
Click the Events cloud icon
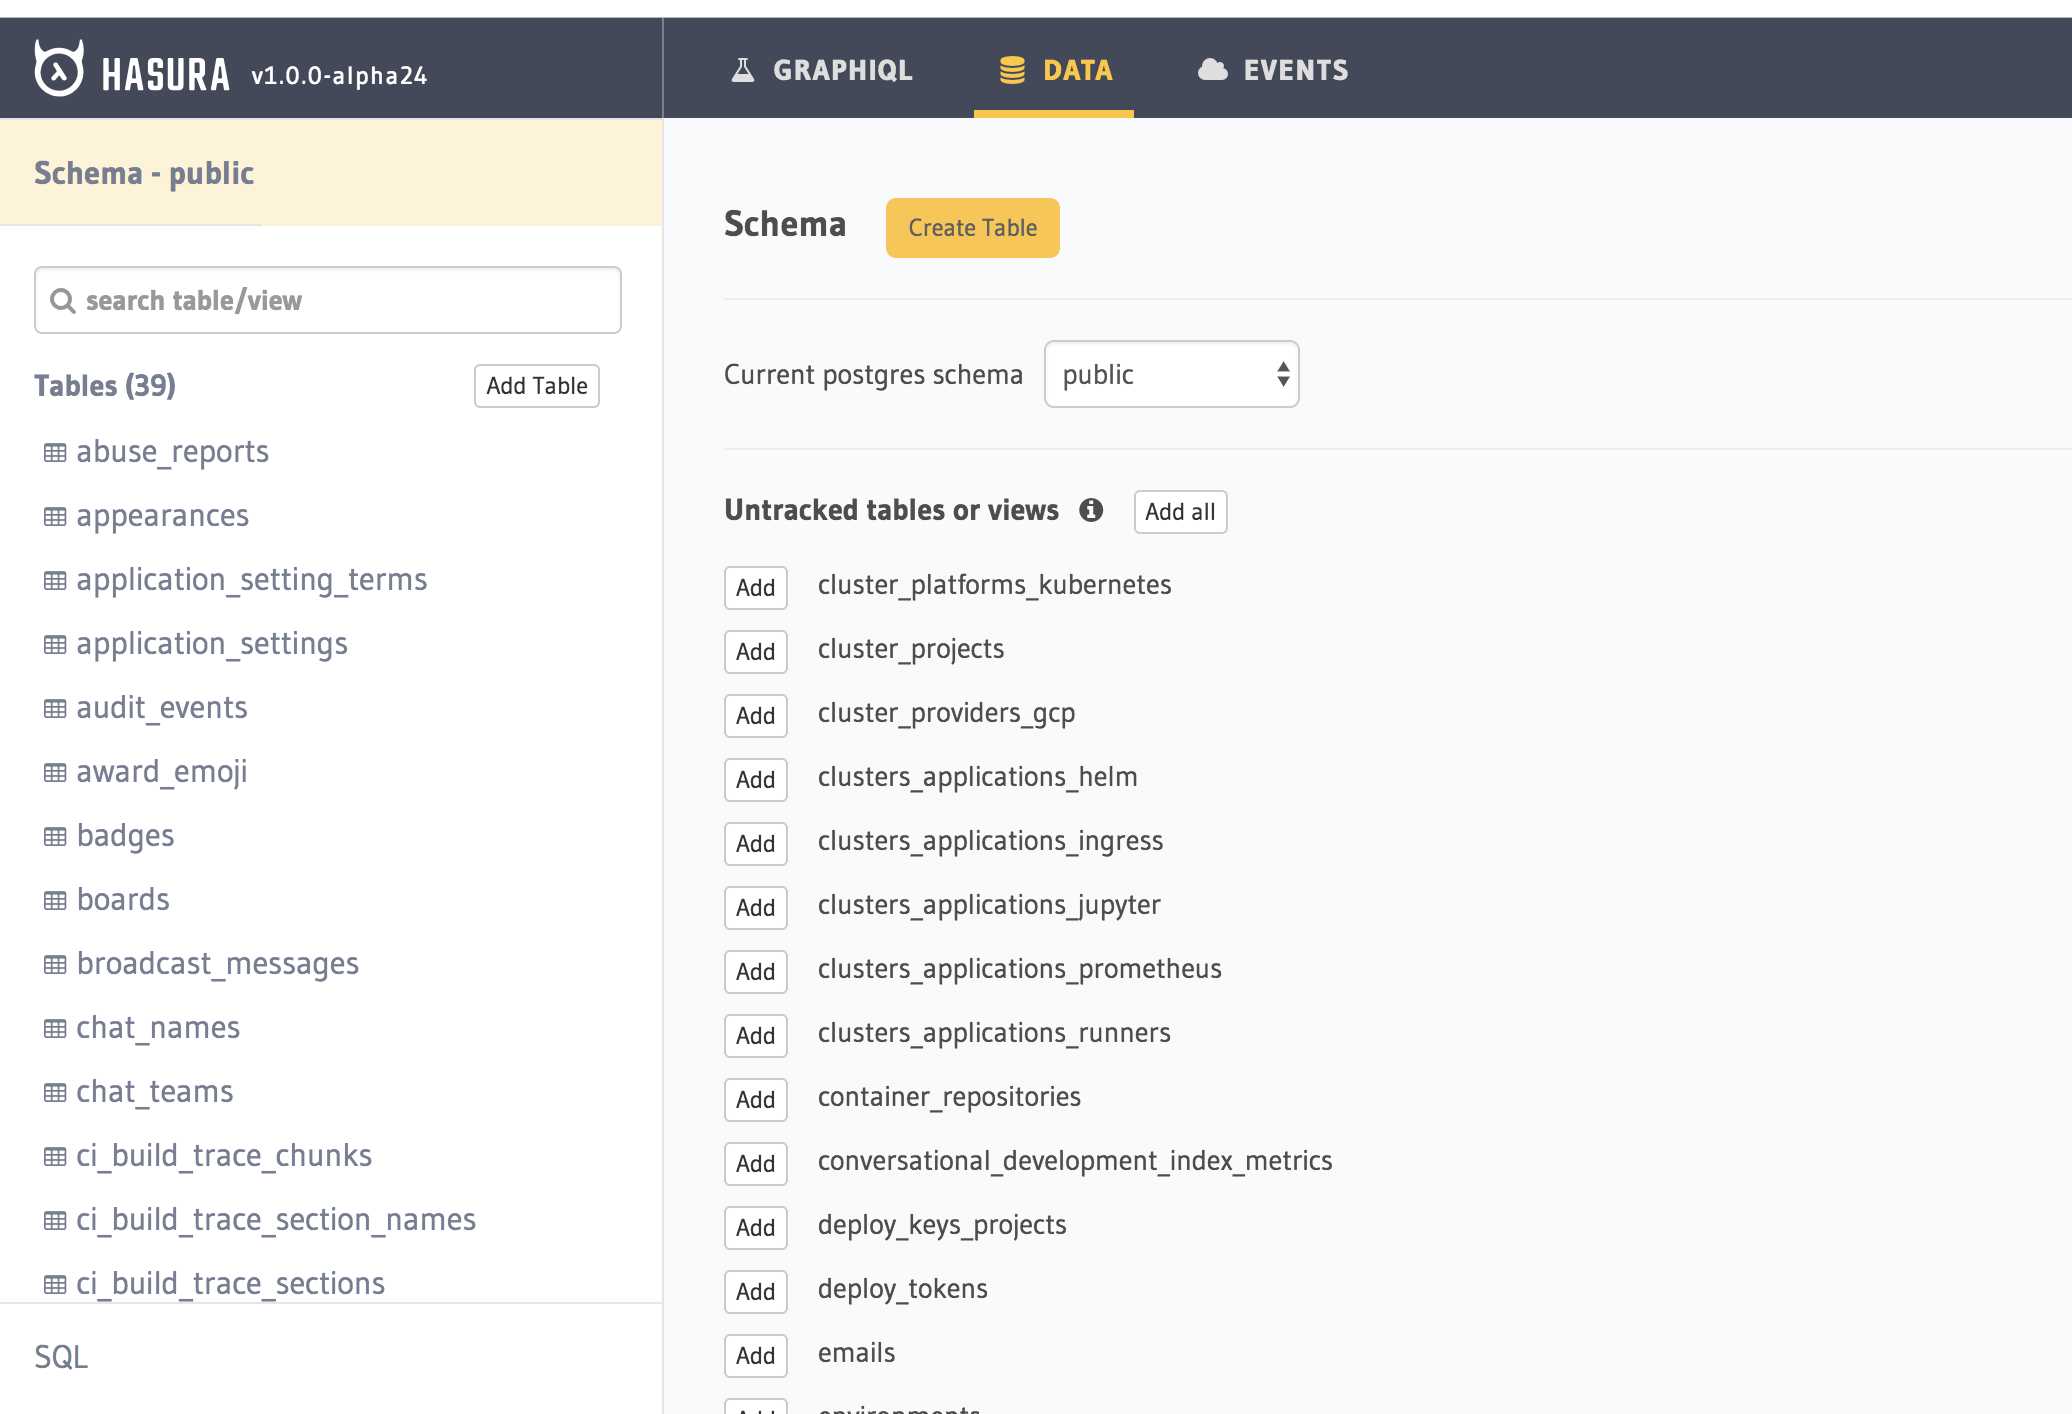[x=1212, y=70]
